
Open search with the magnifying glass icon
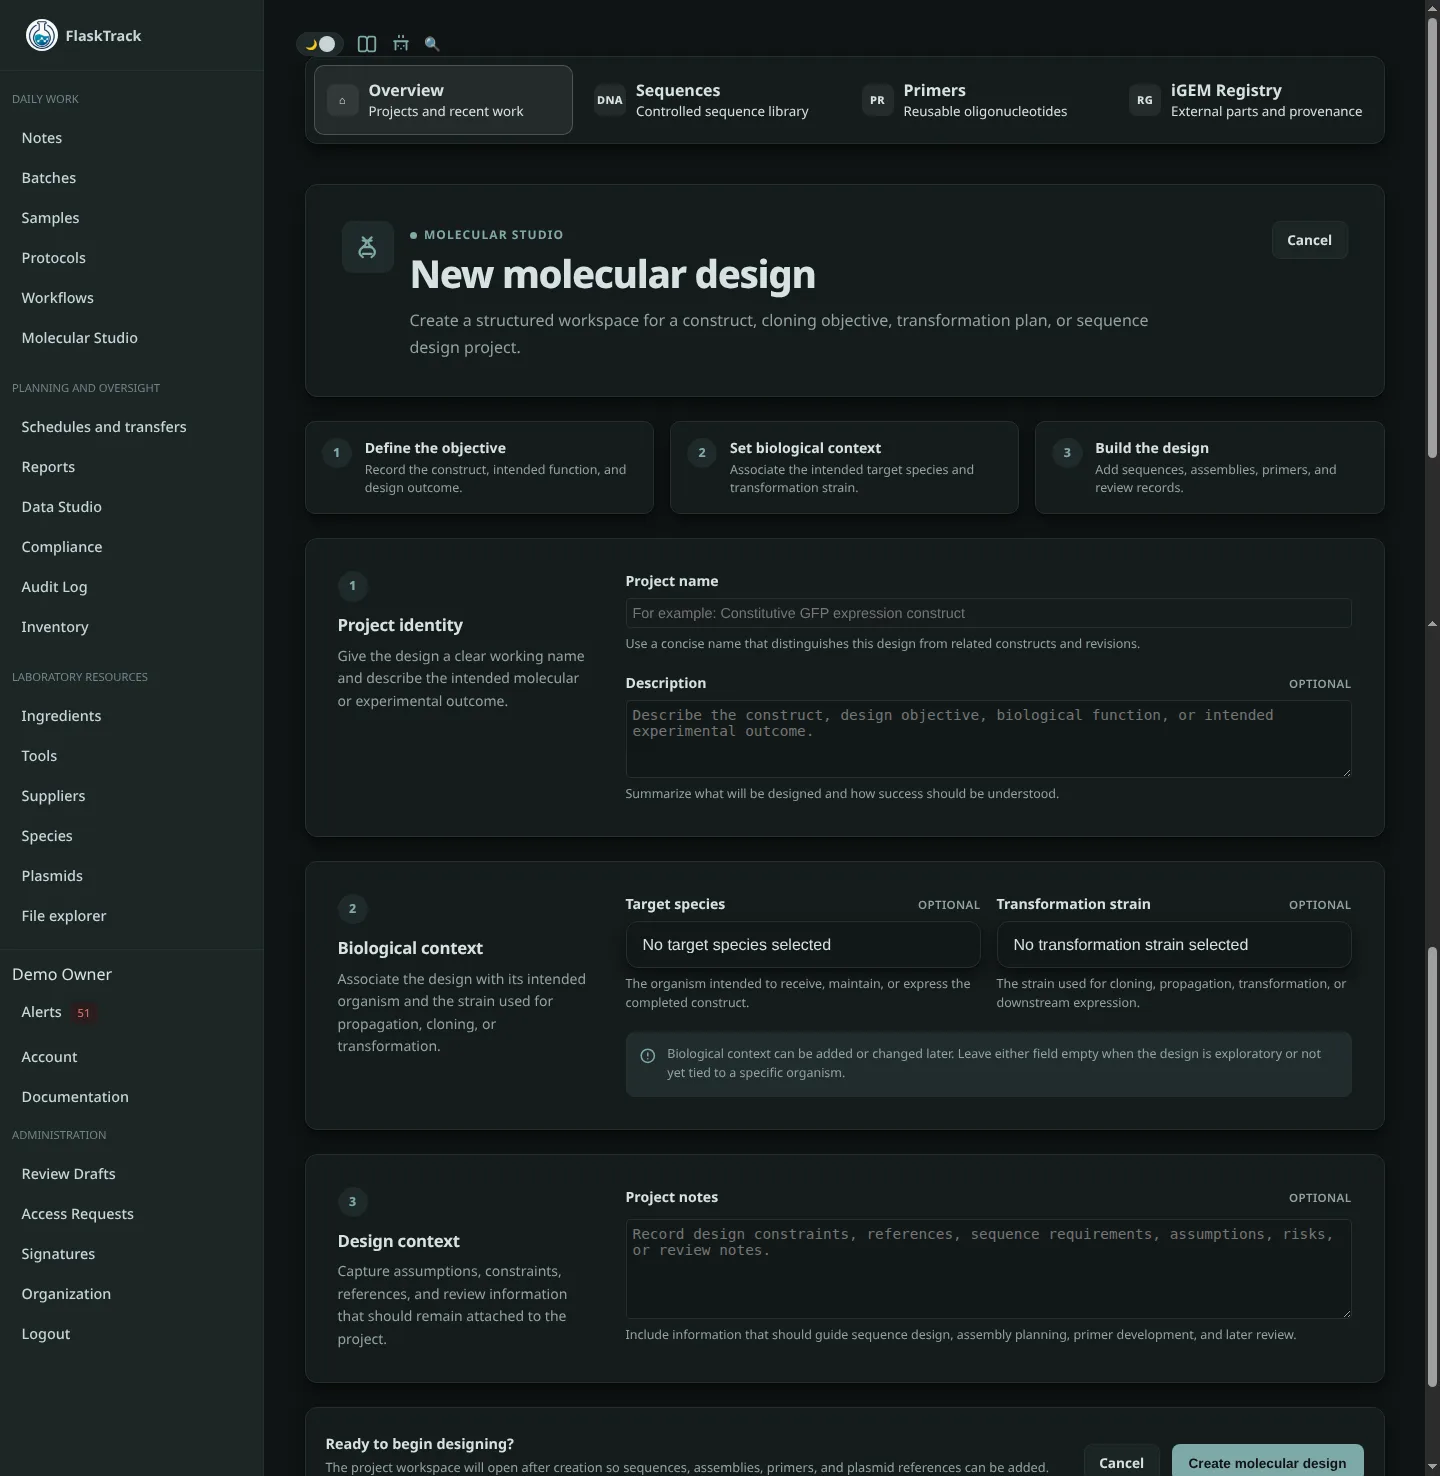[432, 44]
